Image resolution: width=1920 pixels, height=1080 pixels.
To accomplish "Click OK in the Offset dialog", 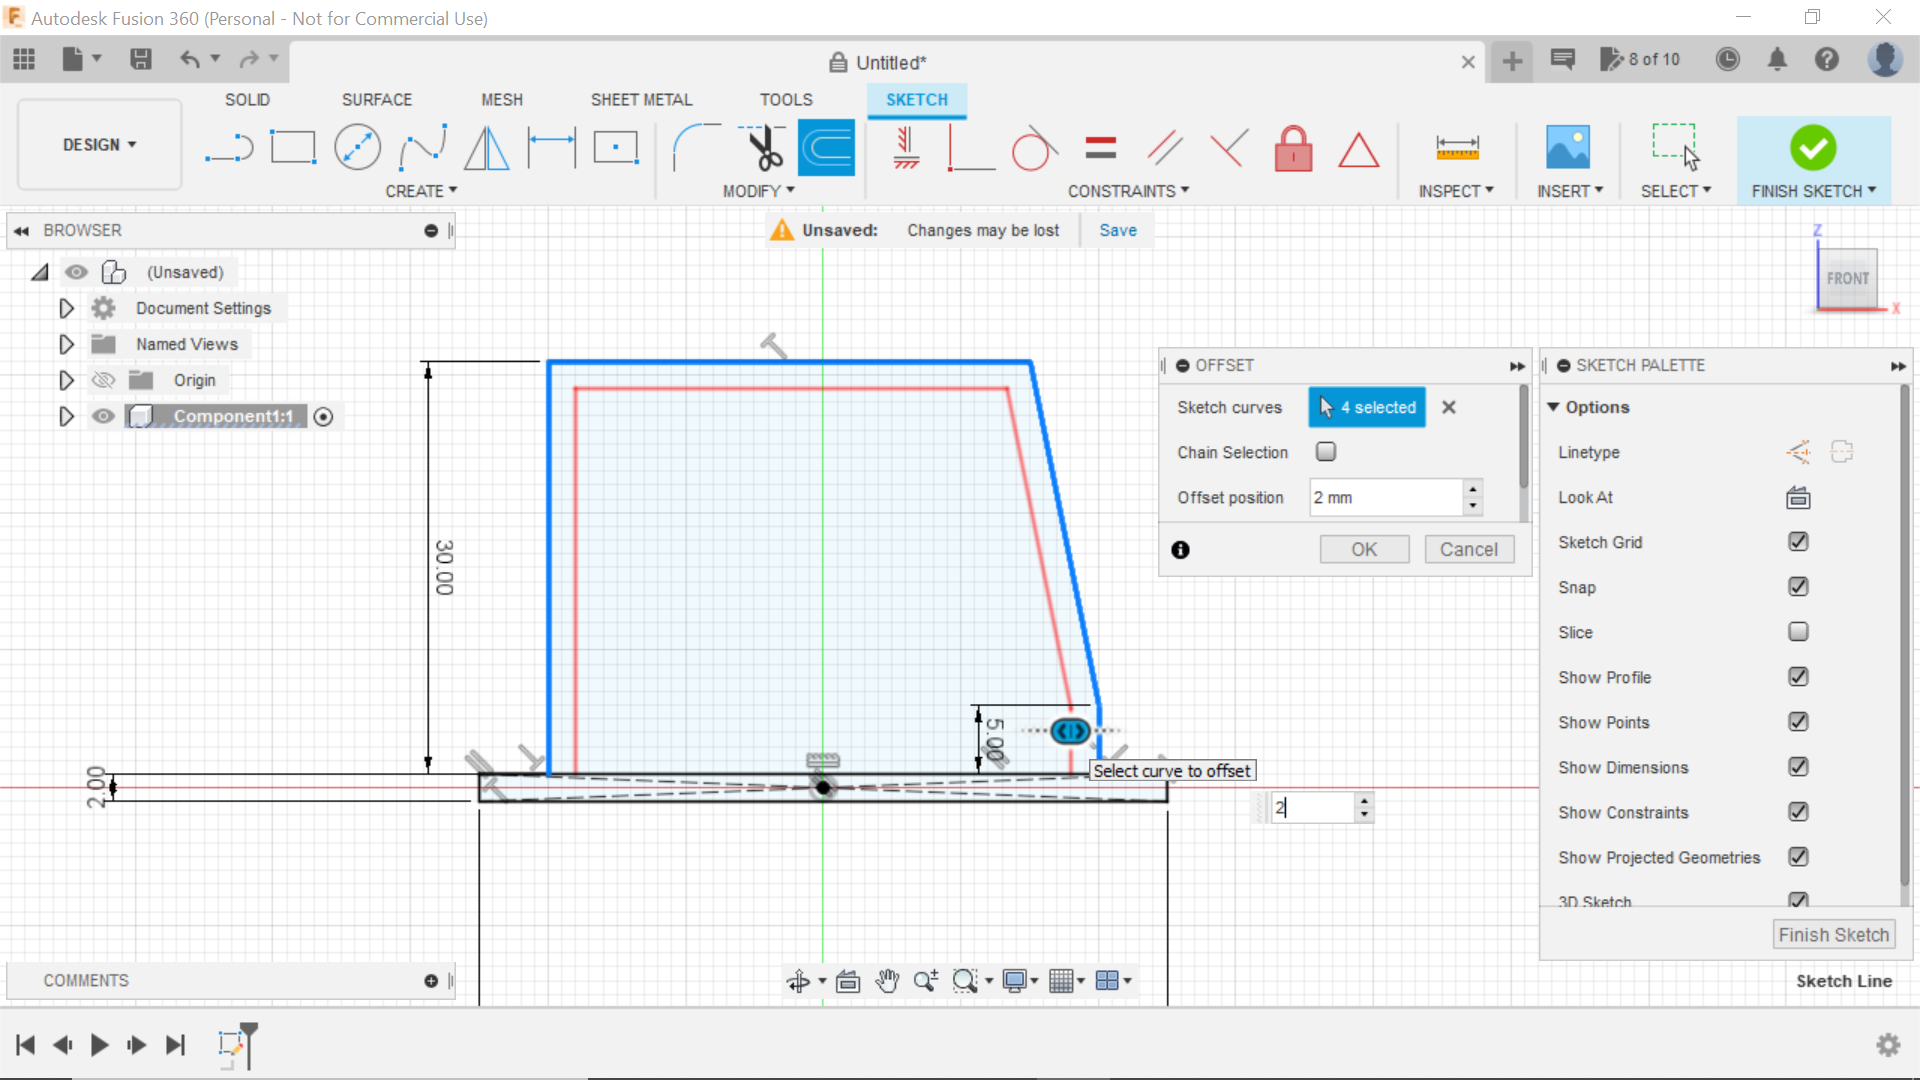I will 1364,549.
